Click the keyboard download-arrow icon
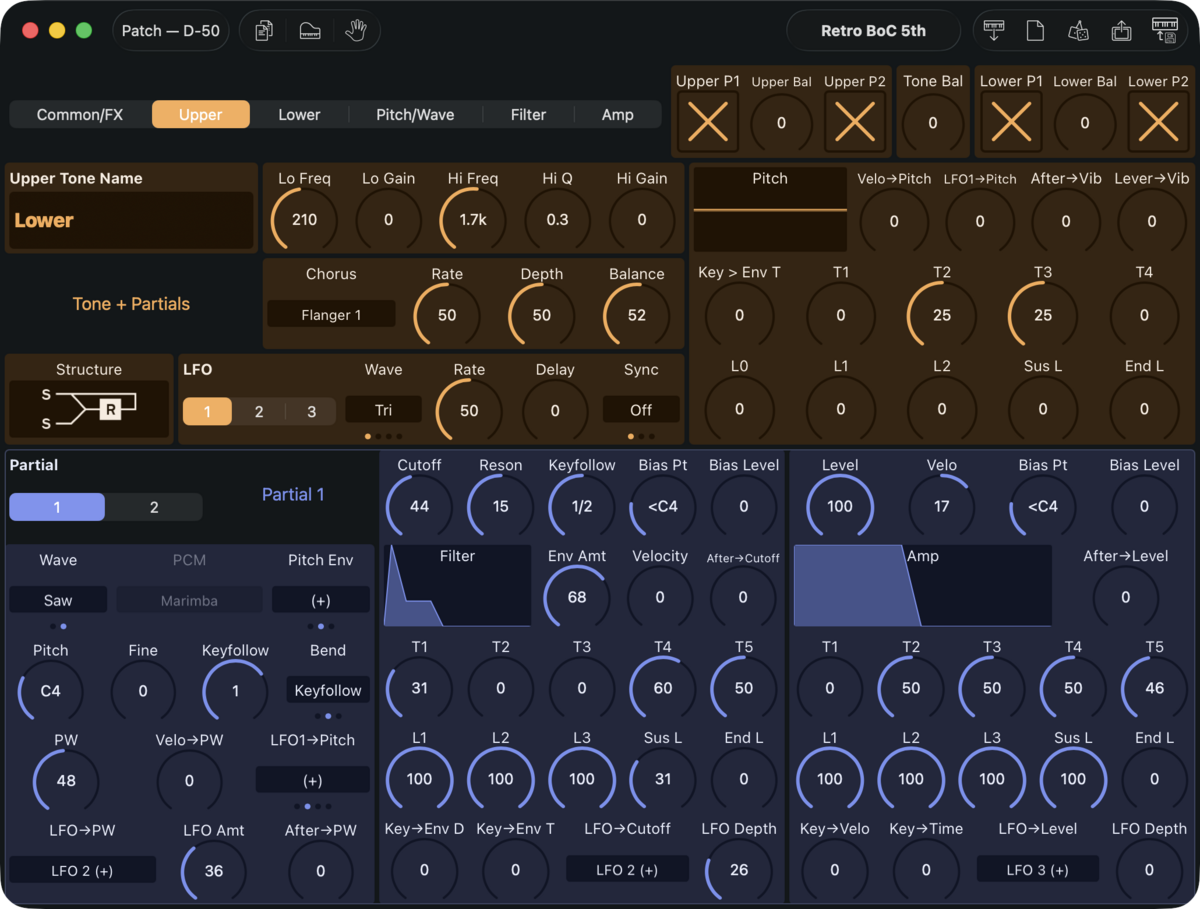 tap(994, 31)
